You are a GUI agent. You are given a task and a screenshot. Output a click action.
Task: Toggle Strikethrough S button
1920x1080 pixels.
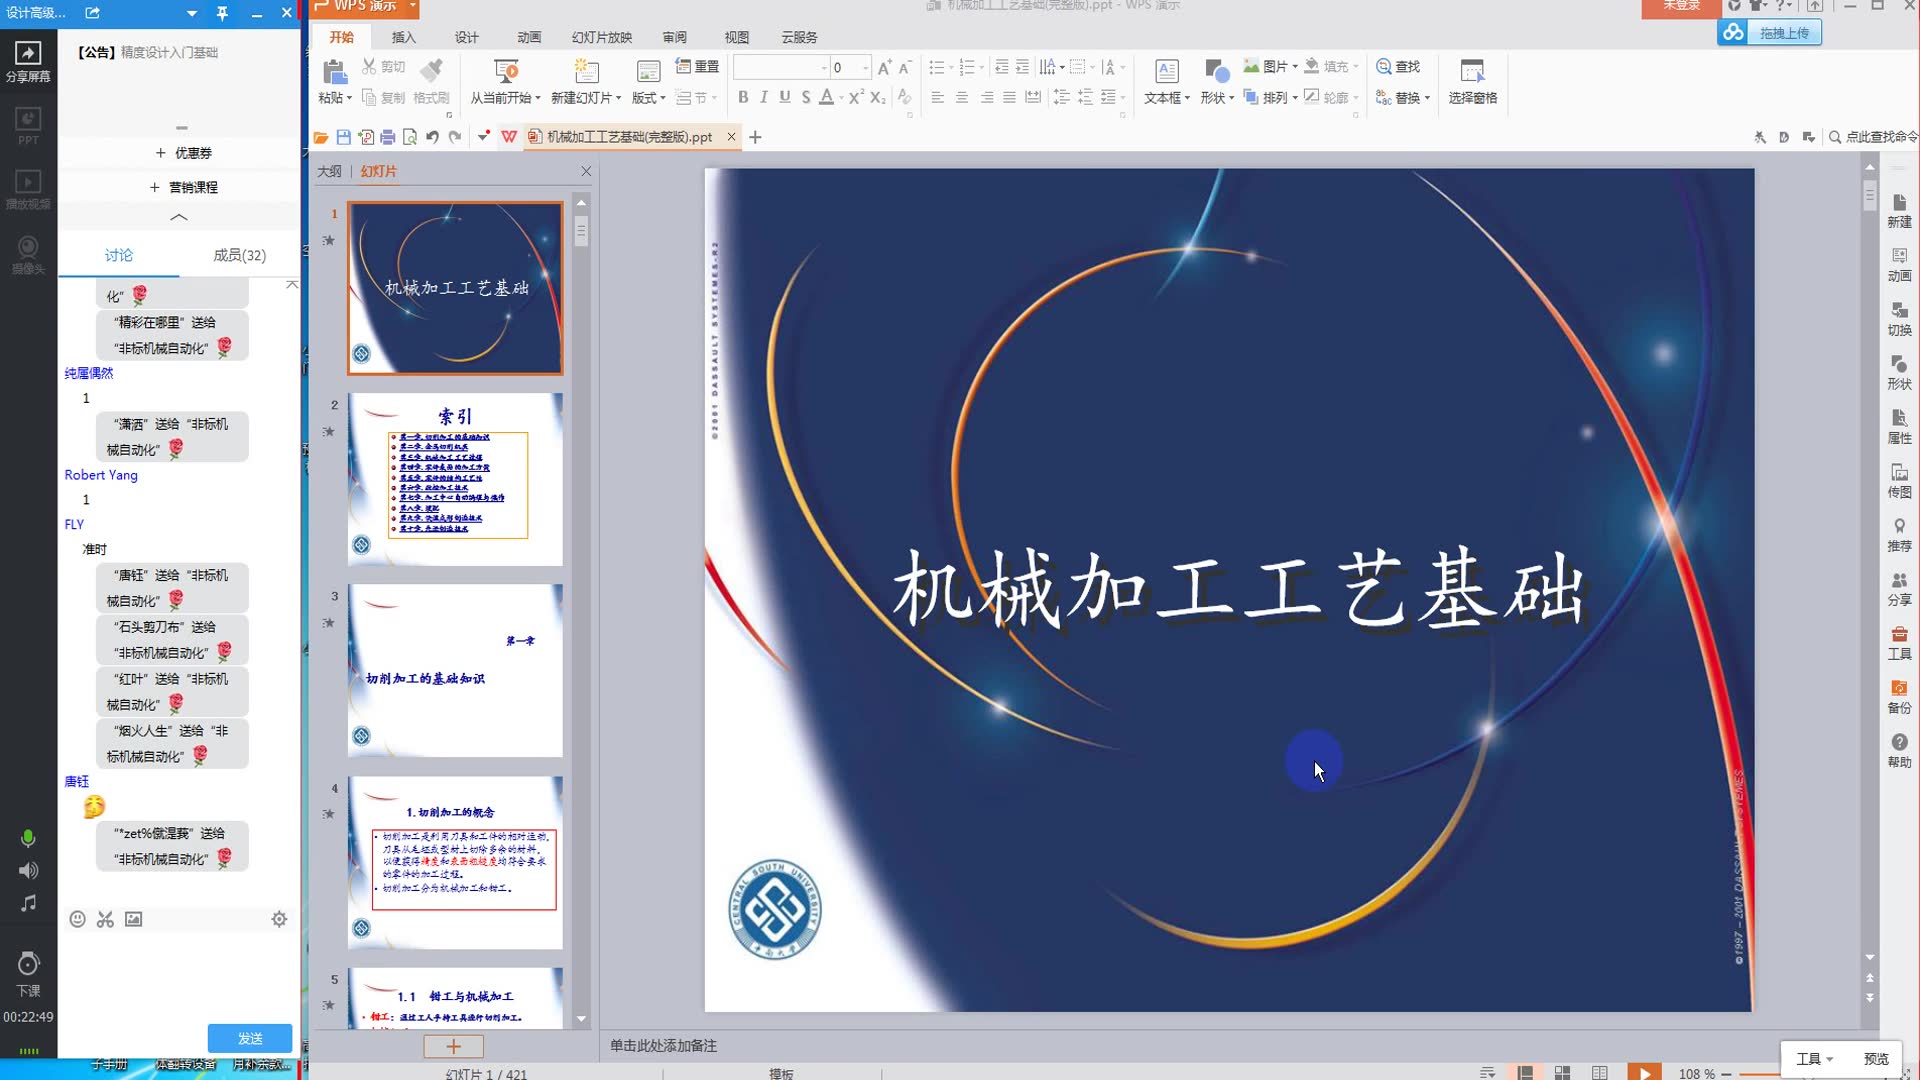tap(806, 97)
